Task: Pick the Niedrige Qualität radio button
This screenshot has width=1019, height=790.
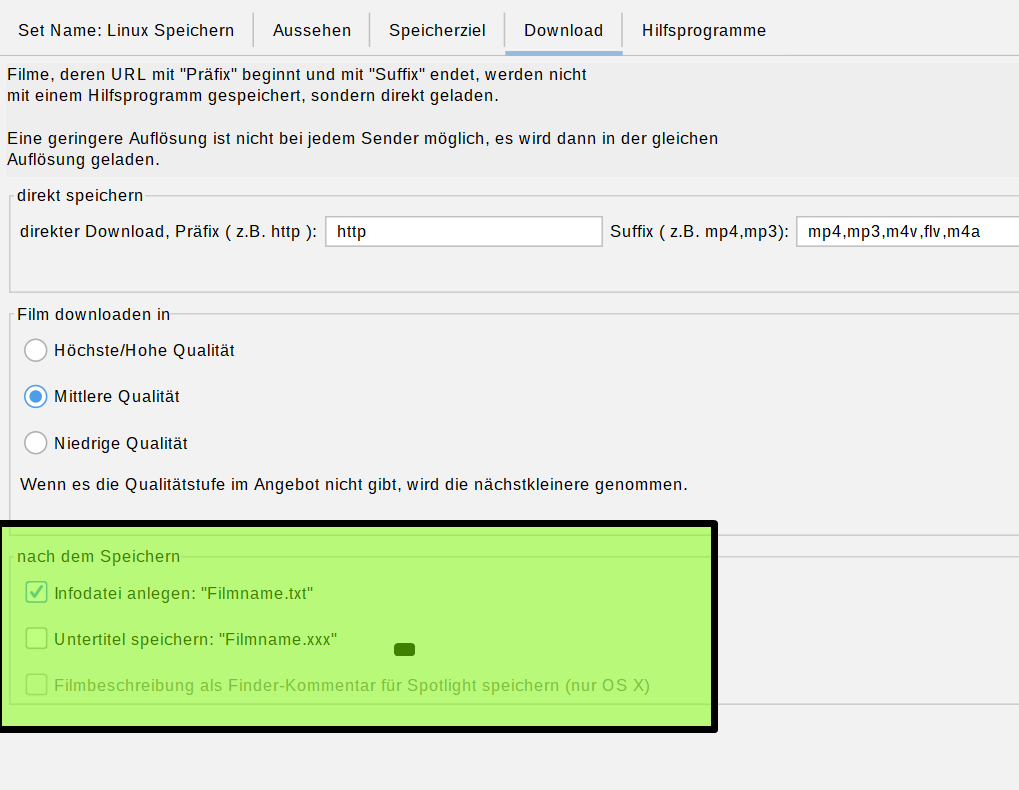Action: pyautogui.click(x=36, y=443)
